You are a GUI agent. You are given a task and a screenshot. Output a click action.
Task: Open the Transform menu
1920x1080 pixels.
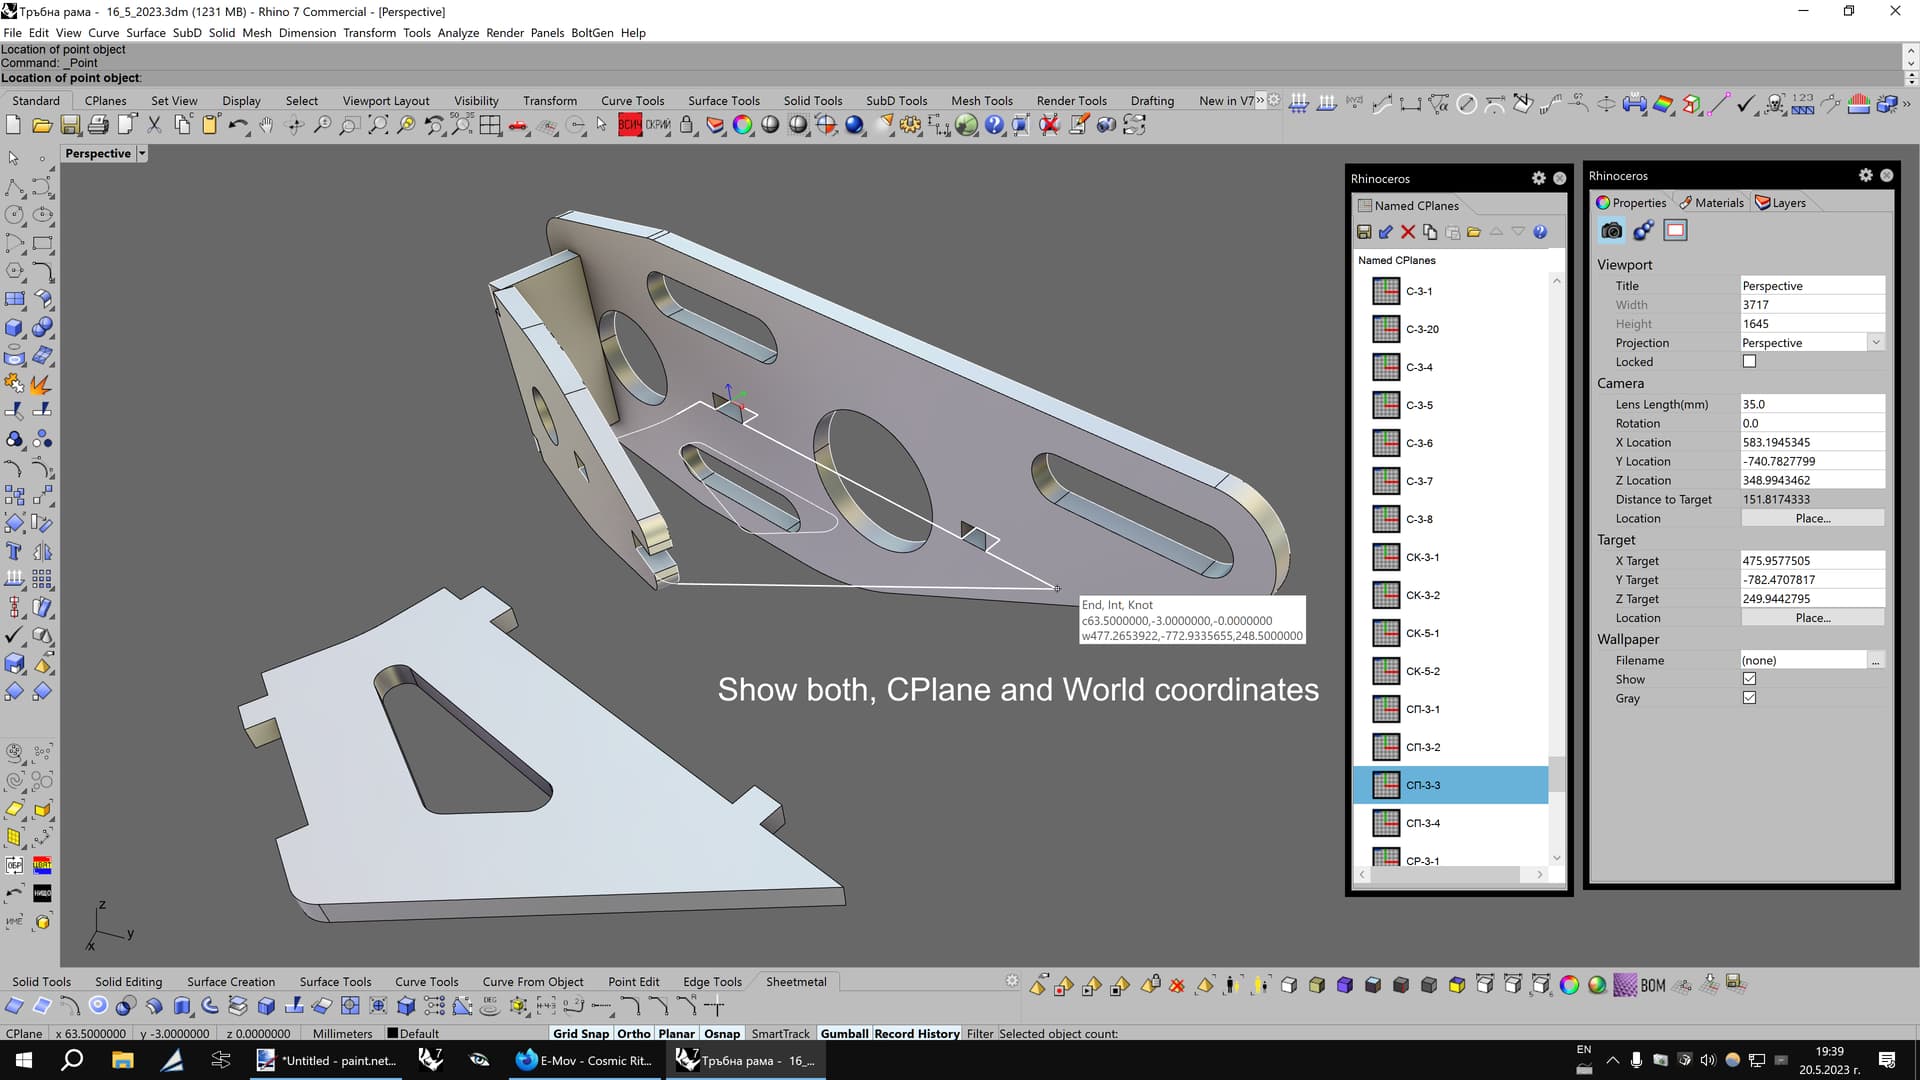(369, 32)
